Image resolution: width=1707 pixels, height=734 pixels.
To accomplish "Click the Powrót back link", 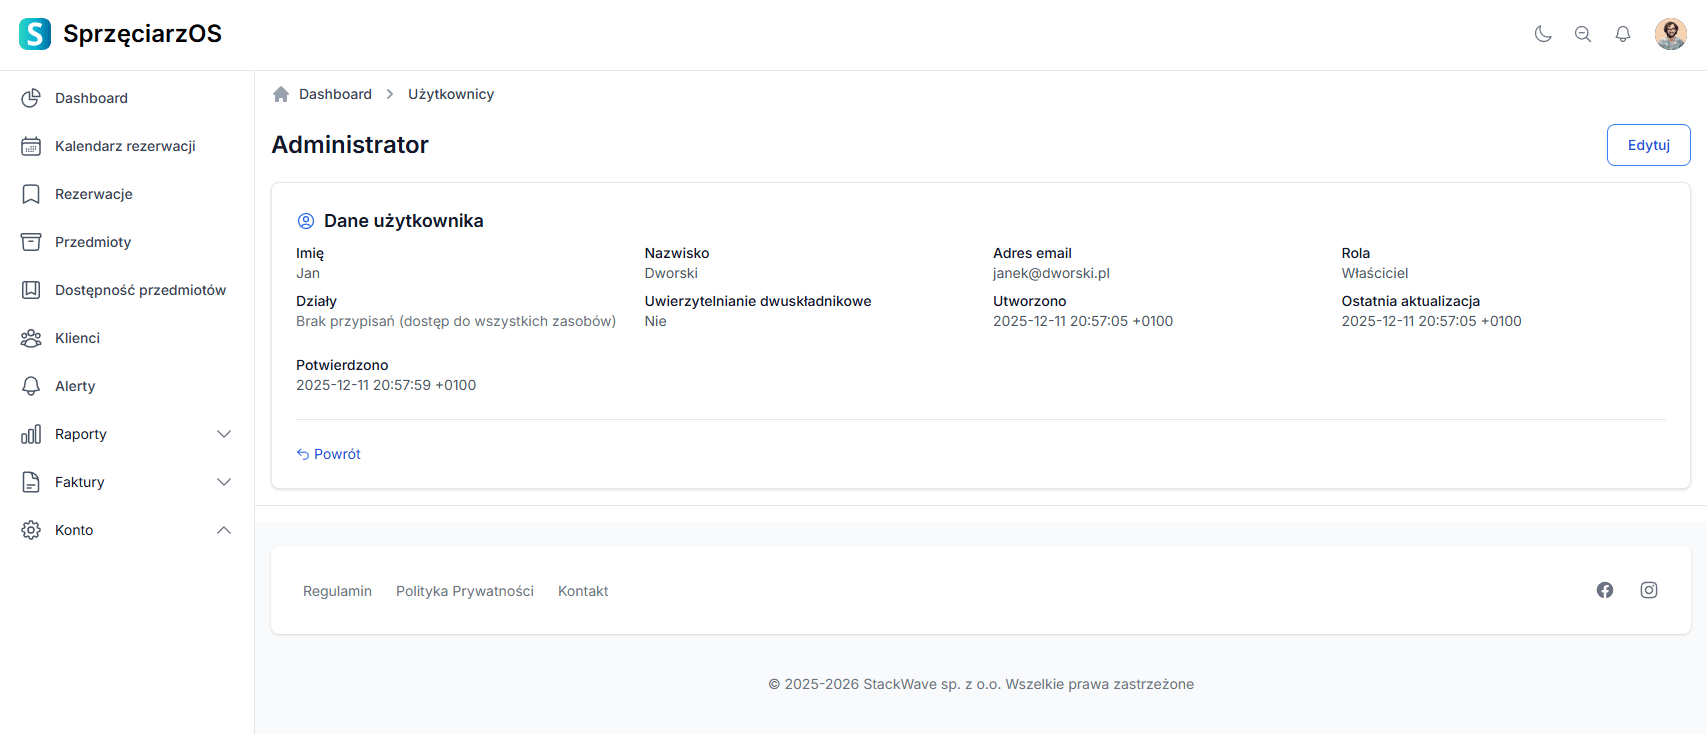I will [329, 454].
